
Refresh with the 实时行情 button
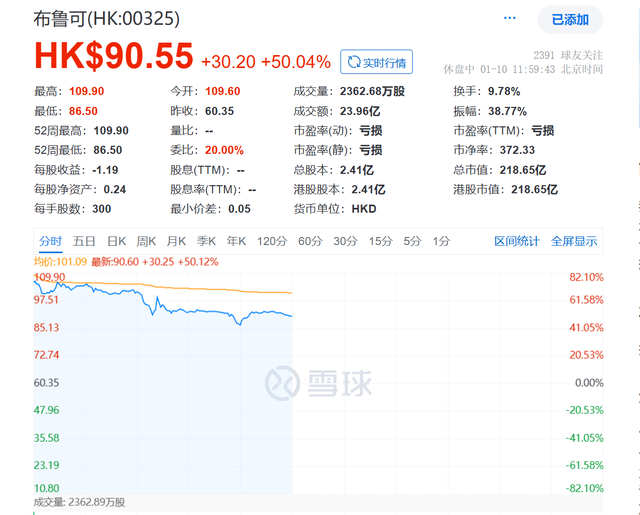(x=376, y=62)
